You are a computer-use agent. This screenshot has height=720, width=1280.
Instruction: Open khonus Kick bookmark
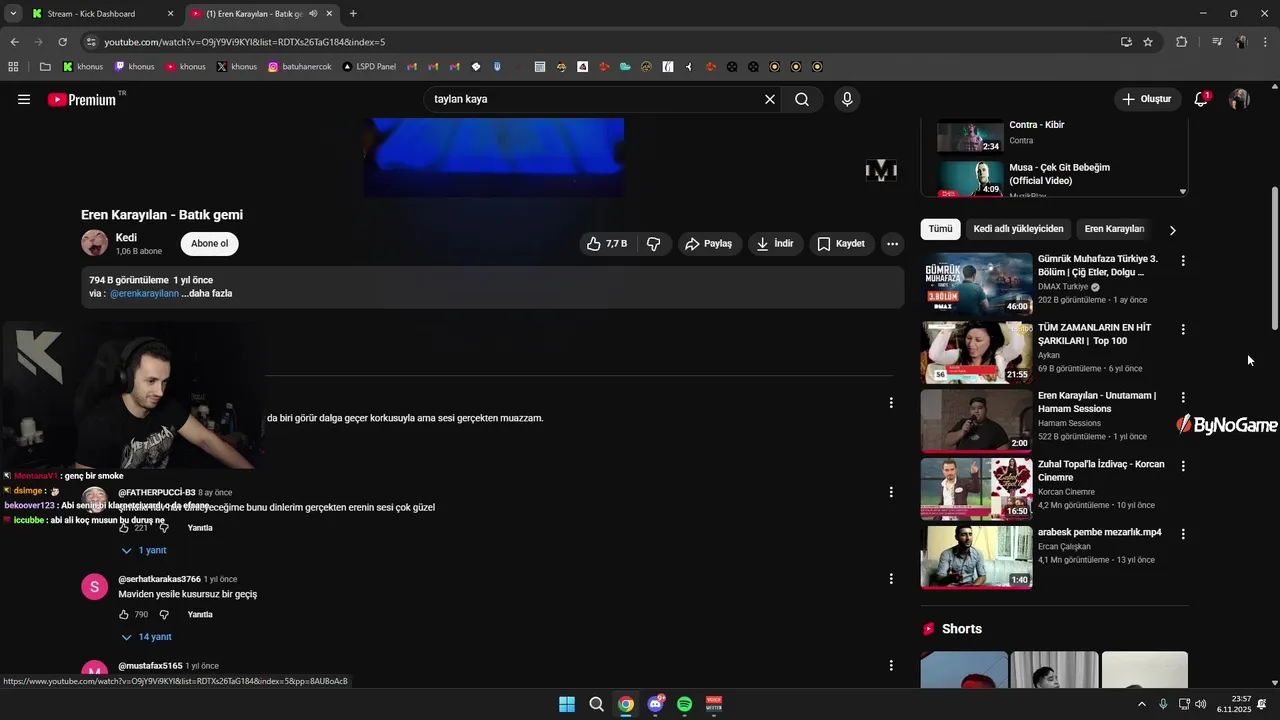(x=83, y=67)
